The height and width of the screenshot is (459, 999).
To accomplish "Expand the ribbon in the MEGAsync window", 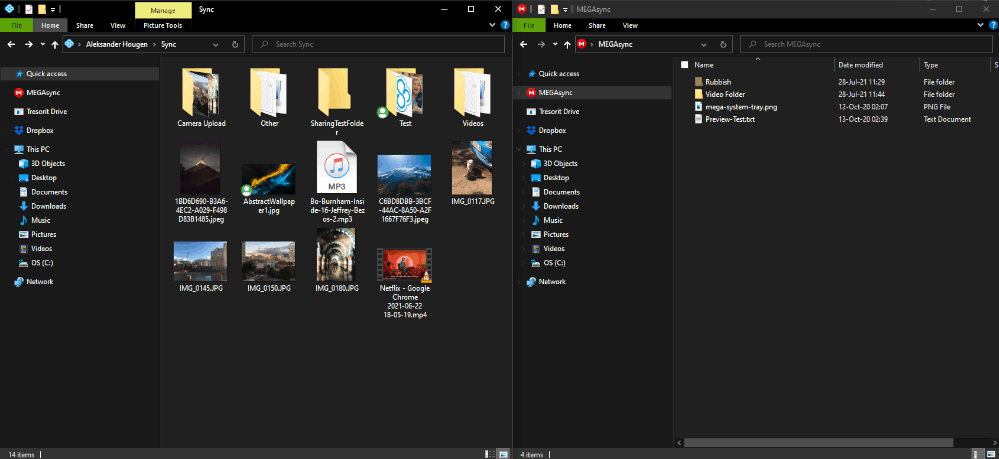I will coord(982,24).
